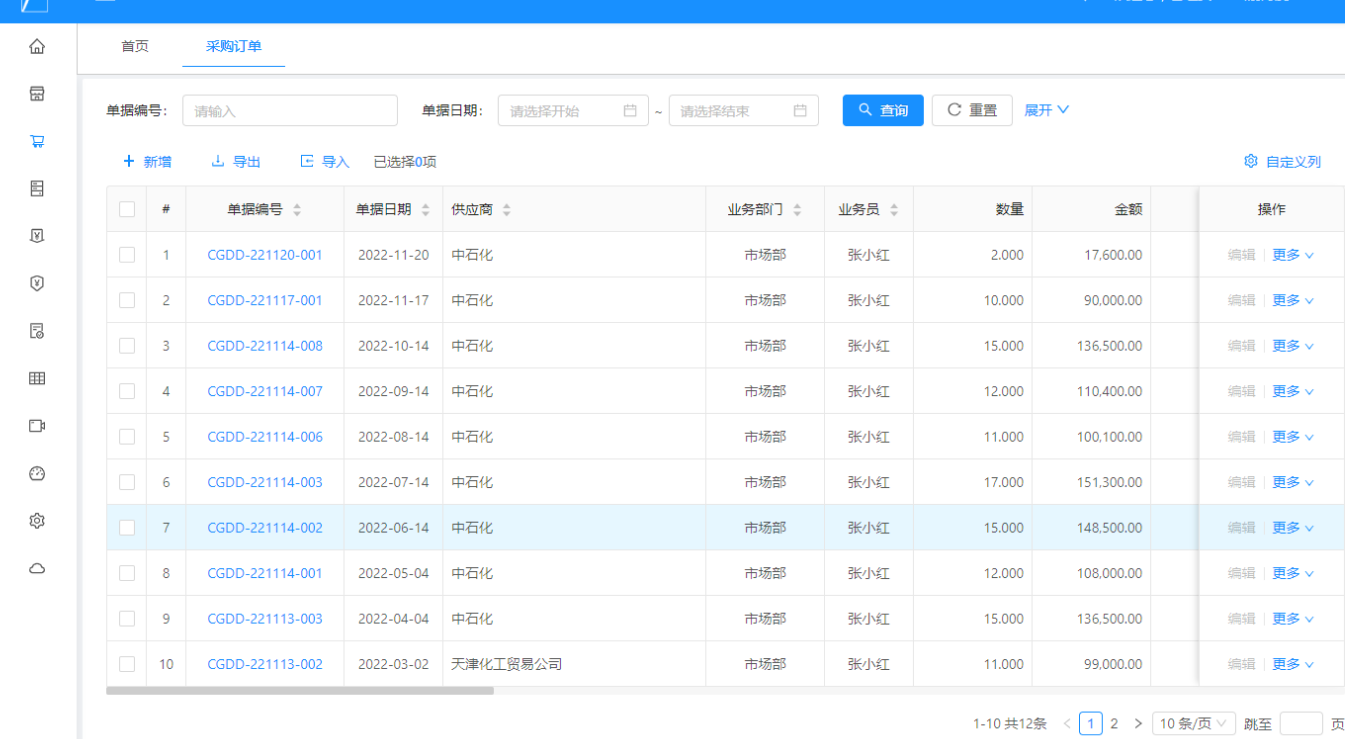Open the document audit icon in sidebar
1345x739 pixels.
coord(37,331)
